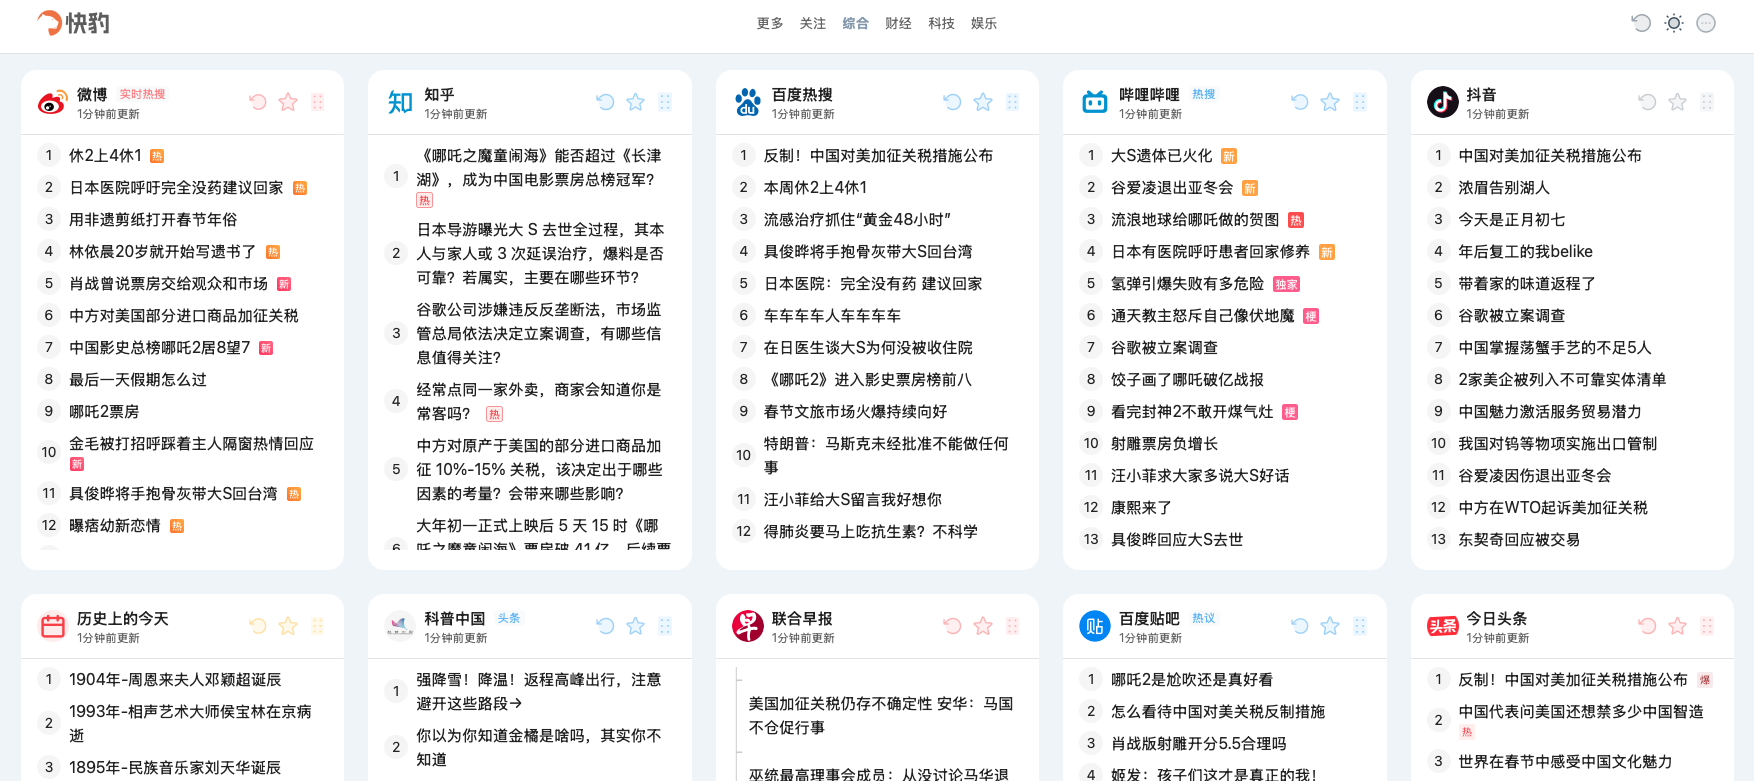This screenshot has height=781, width=1754.
Task: Open 百度贴吧 item 哪吒2是尬吹还是真好看
Action: tap(1192, 680)
